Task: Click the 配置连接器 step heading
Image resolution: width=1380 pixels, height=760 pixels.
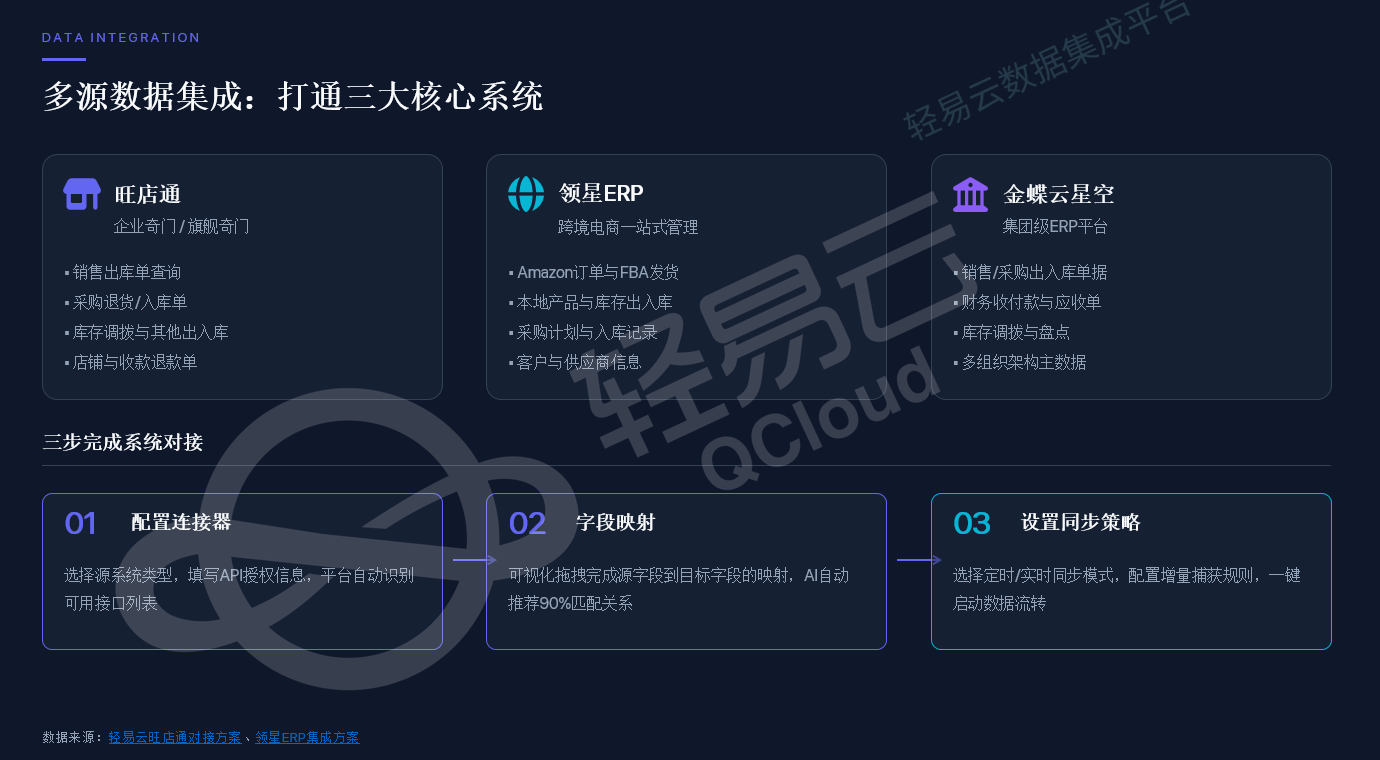Action: (x=181, y=522)
